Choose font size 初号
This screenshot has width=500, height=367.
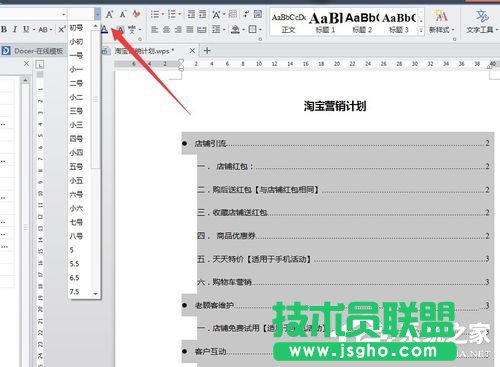click(x=76, y=28)
